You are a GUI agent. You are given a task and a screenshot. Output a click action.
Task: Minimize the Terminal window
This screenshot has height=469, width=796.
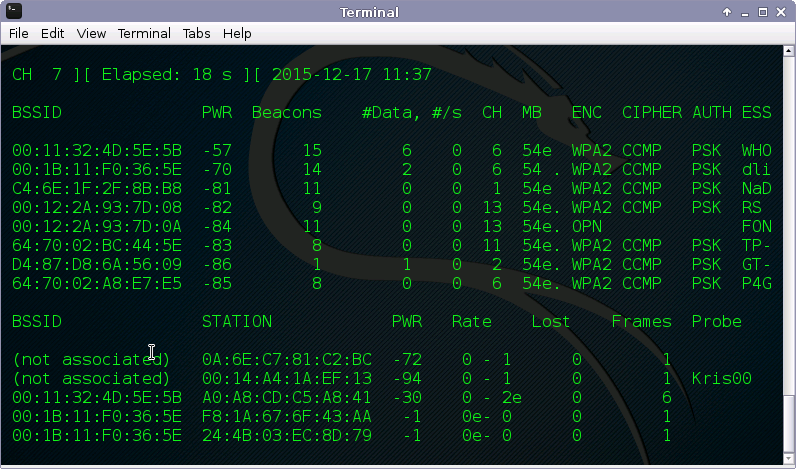click(745, 12)
